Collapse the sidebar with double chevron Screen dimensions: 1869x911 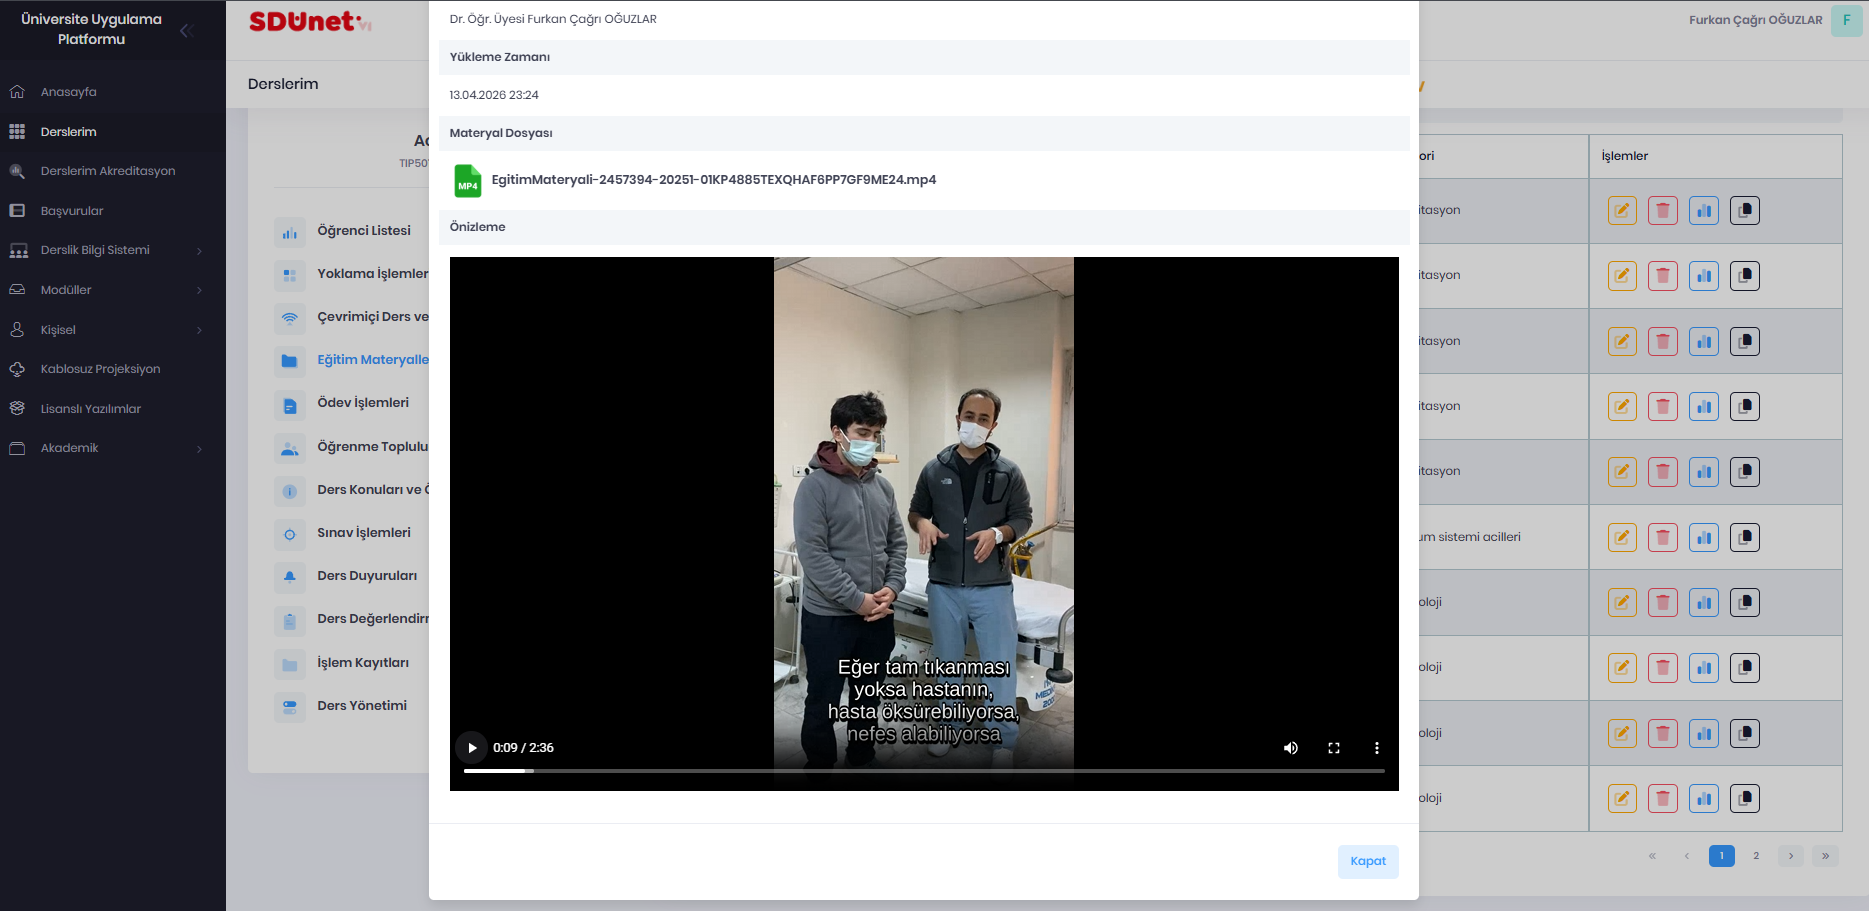point(186,31)
